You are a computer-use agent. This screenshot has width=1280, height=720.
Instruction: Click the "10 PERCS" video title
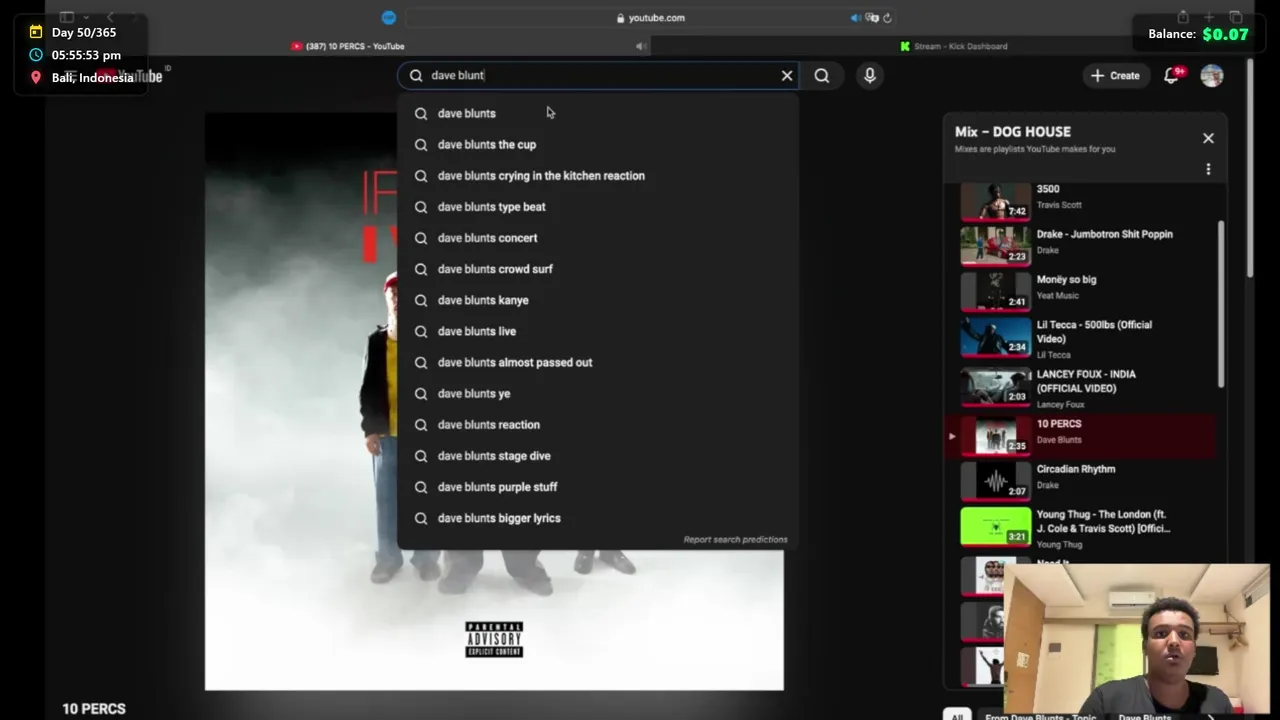point(94,708)
